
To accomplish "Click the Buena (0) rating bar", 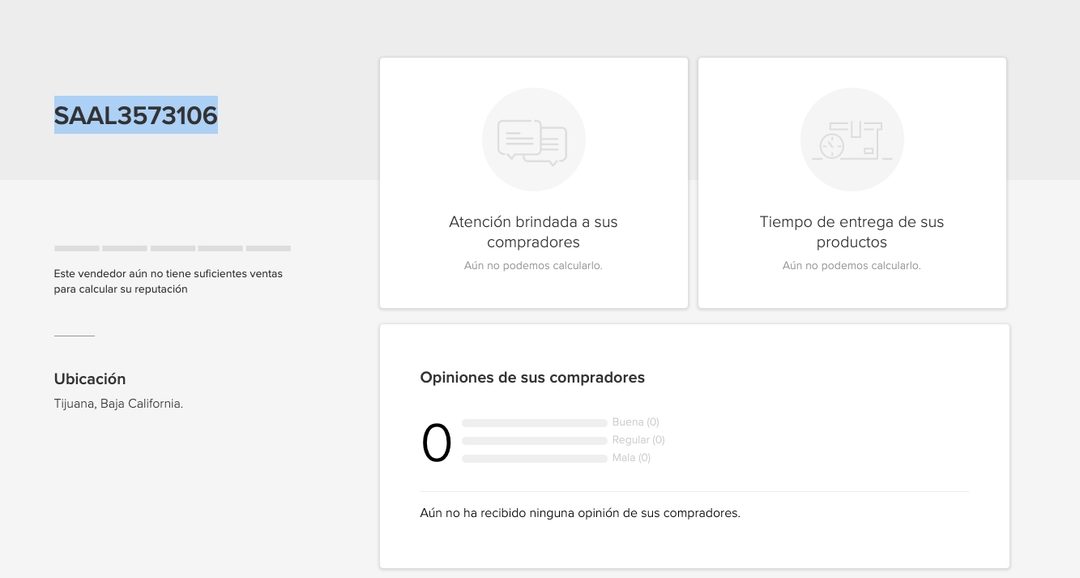I will 534,422.
